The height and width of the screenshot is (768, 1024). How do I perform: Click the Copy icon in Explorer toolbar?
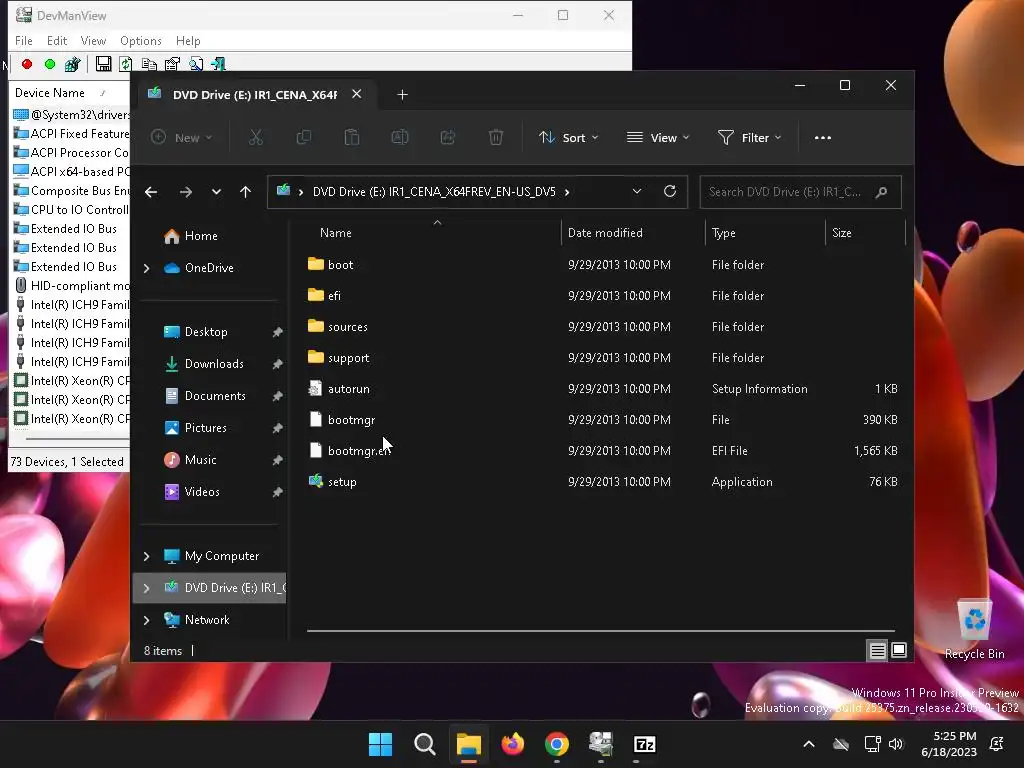click(304, 138)
